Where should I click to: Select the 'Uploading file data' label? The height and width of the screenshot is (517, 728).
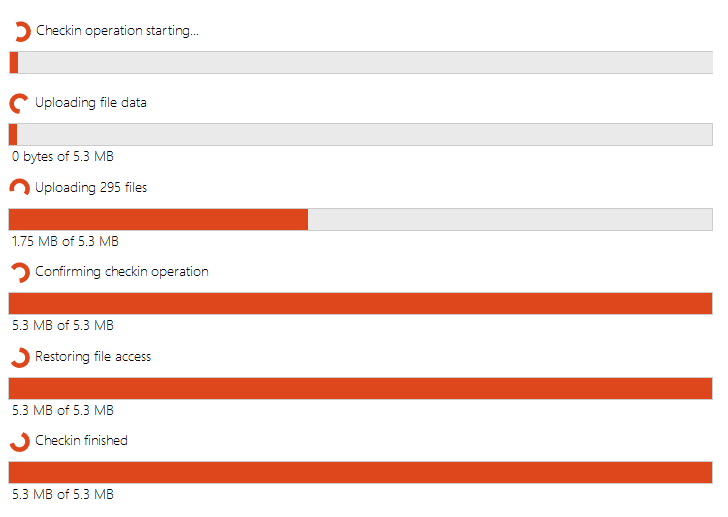(x=91, y=103)
